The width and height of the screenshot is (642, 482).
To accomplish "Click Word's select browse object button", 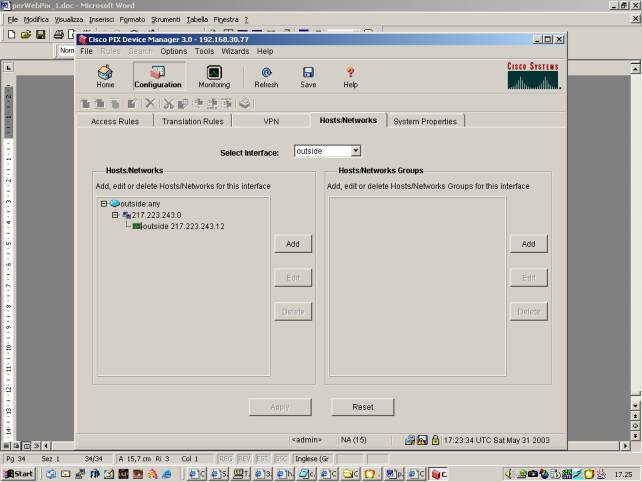I will [x=635, y=426].
